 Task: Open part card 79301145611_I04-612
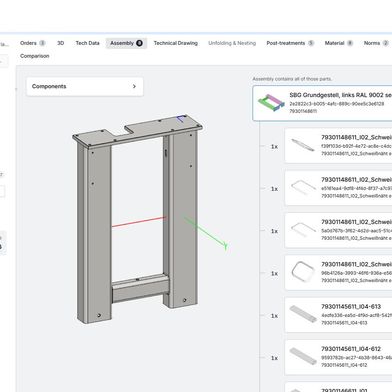click(x=338, y=357)
